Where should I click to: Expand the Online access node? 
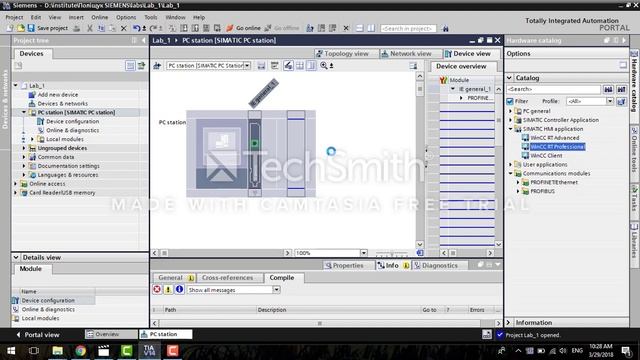pyautogui.click(x=16, y=184)
